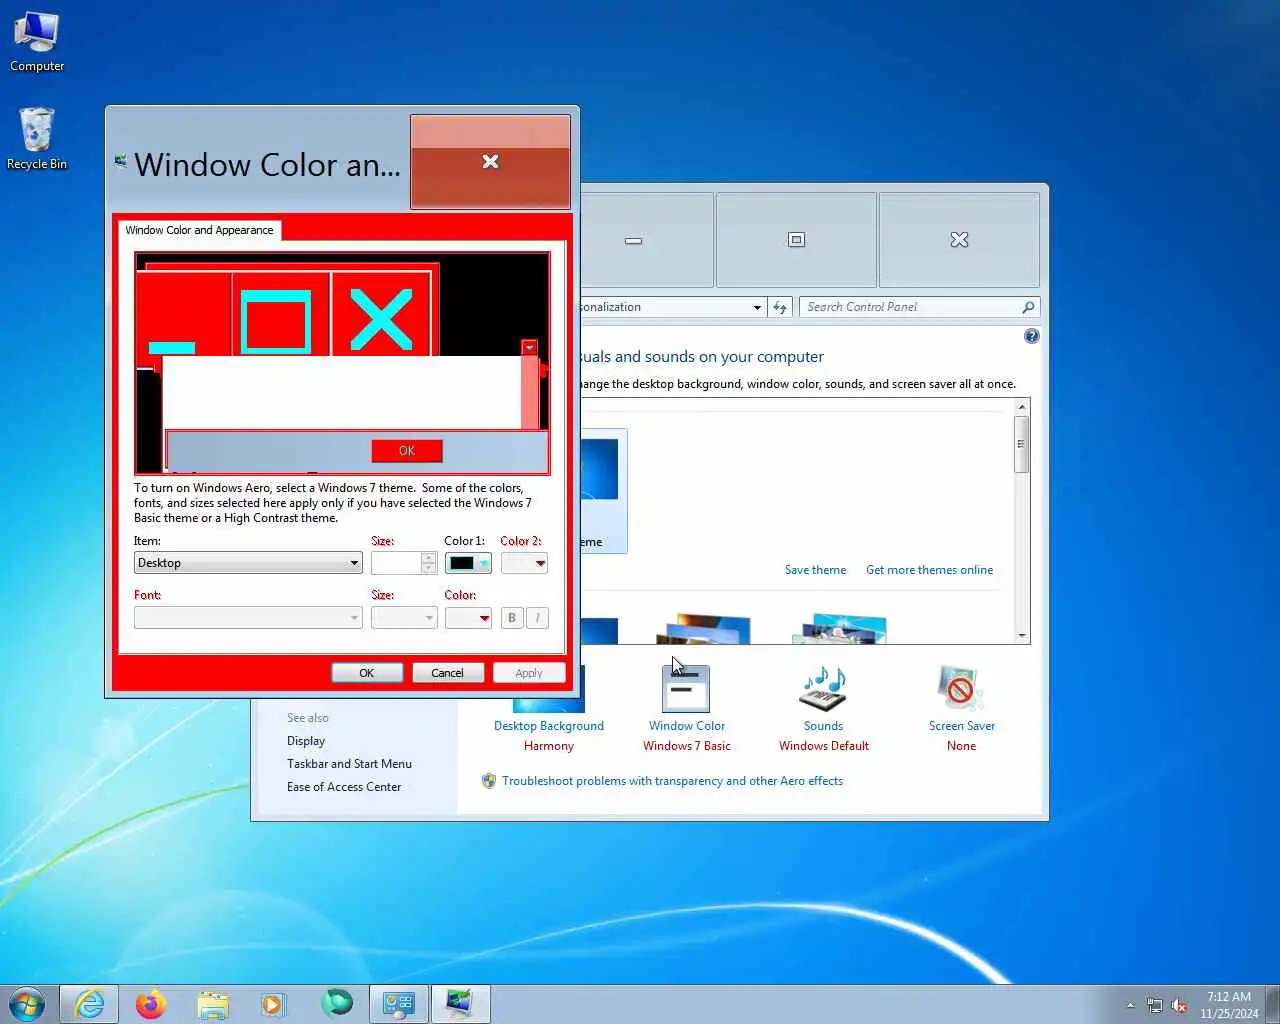Expand the Item dropdown showing Desktop
Screen dimensions: 1280x1024
(x=248, y=563)
